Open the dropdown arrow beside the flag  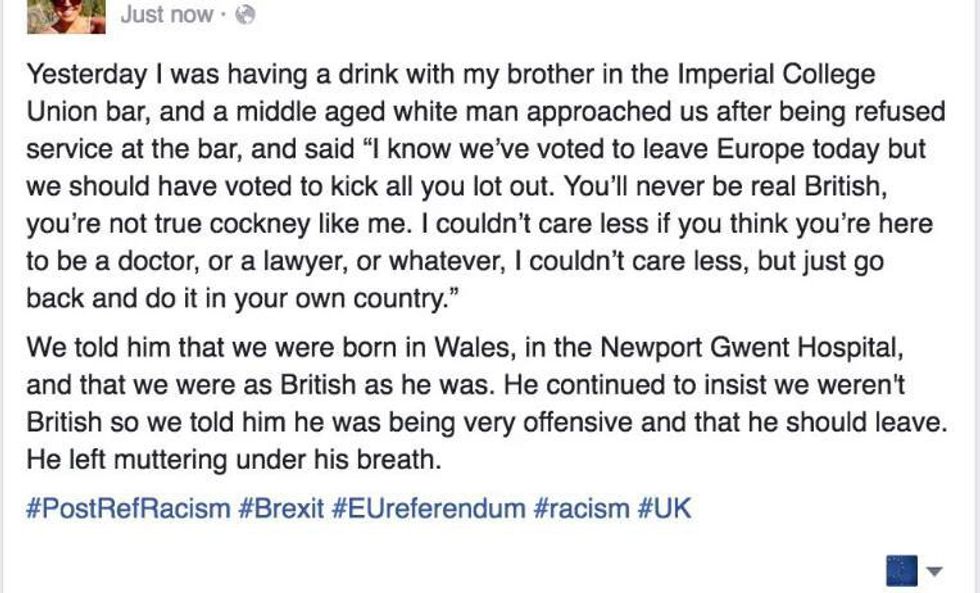pos(936,572)
